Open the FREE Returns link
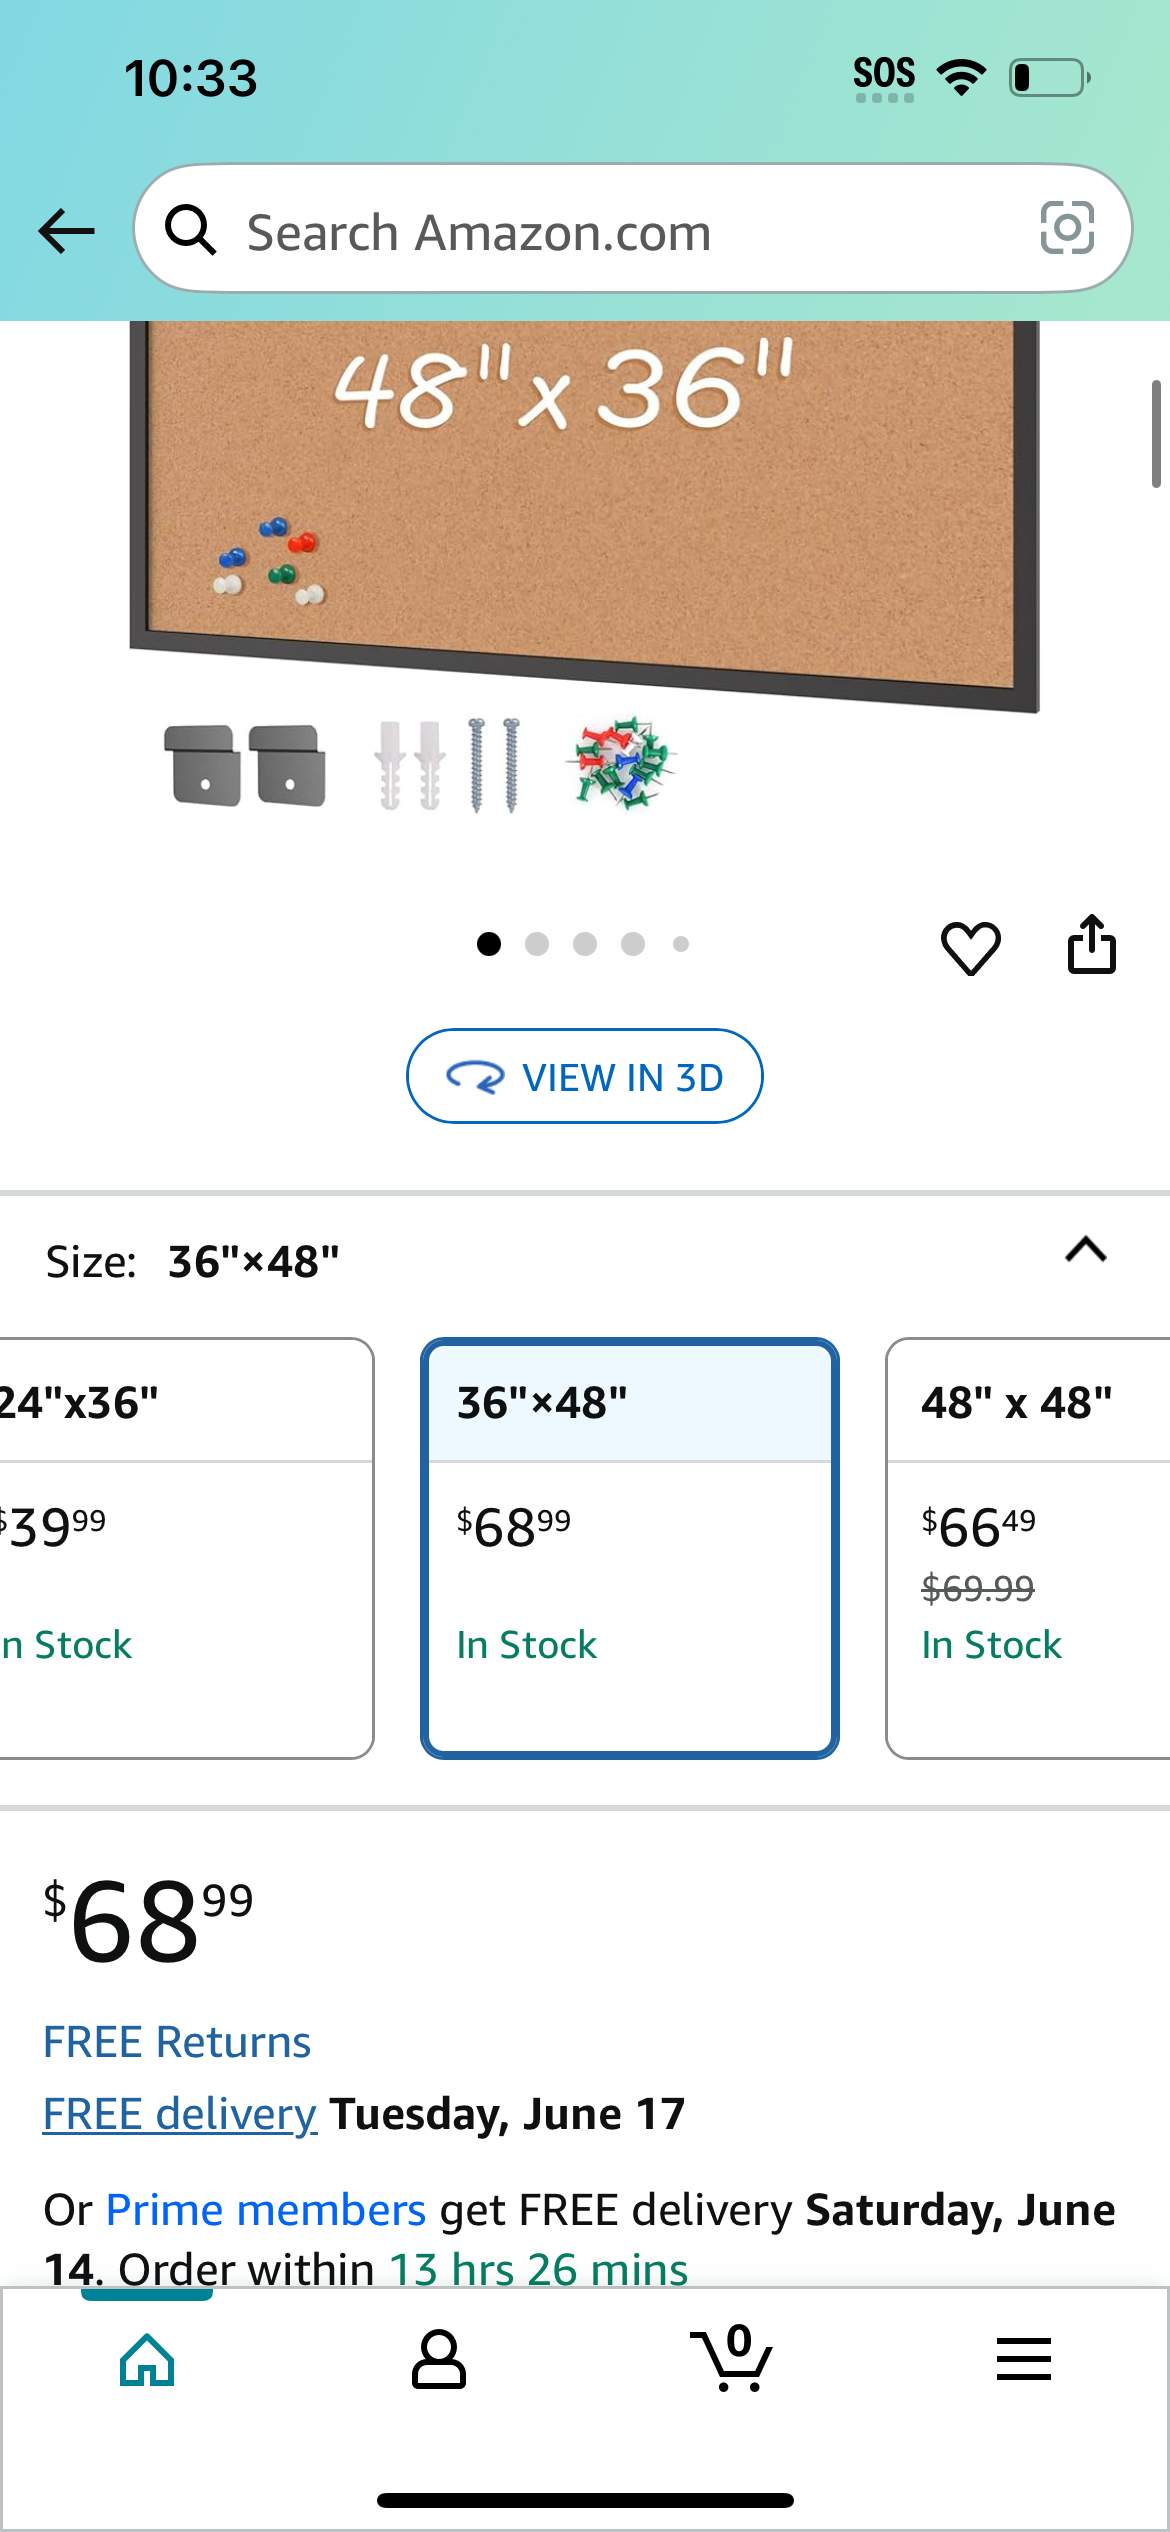Image resolution: width=1170 pixels, height=2532 pixels. click(177, 2042)
